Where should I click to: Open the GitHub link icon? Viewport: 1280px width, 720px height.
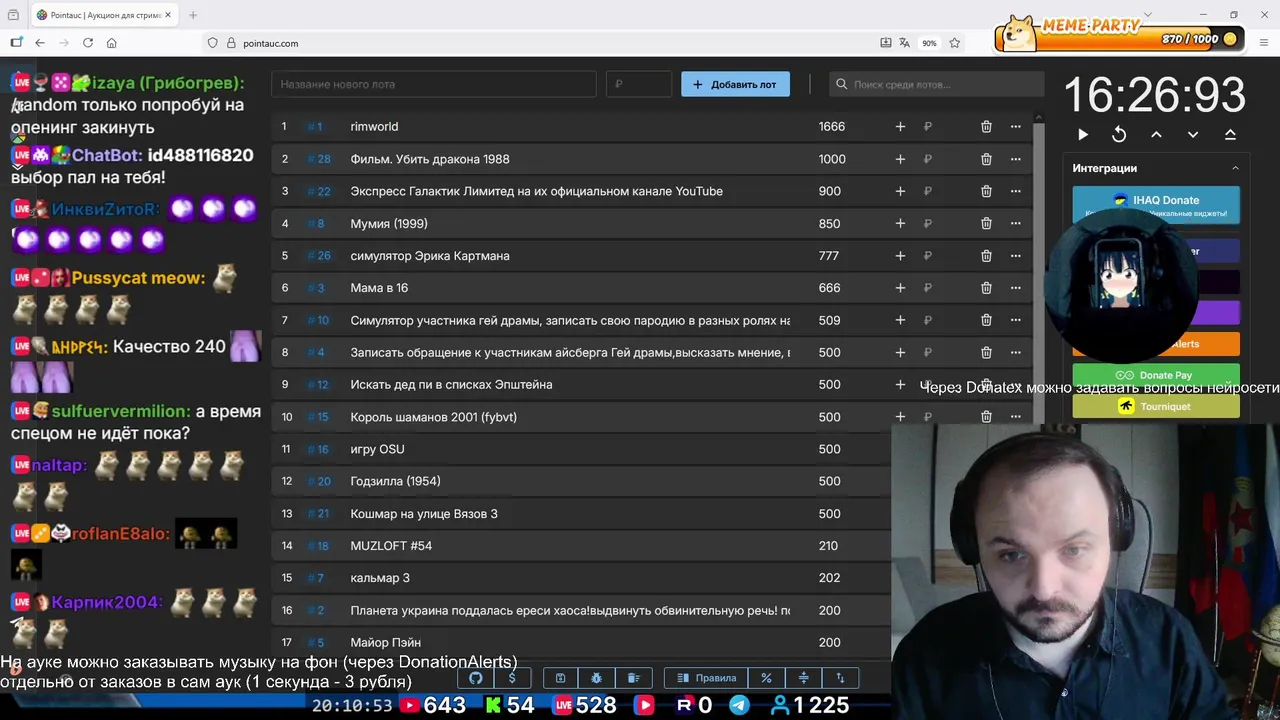(x=476, y=678)
